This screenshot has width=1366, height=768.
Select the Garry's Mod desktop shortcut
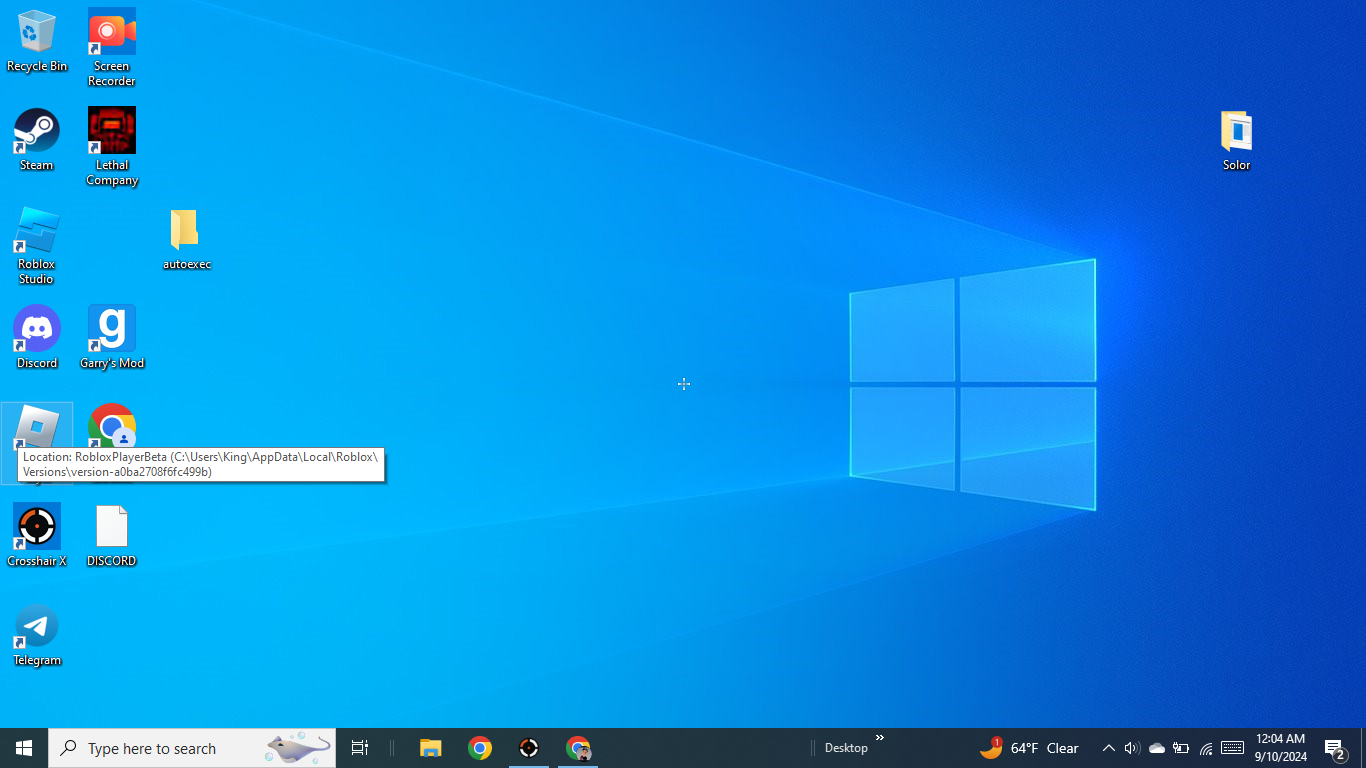[112, 338]
